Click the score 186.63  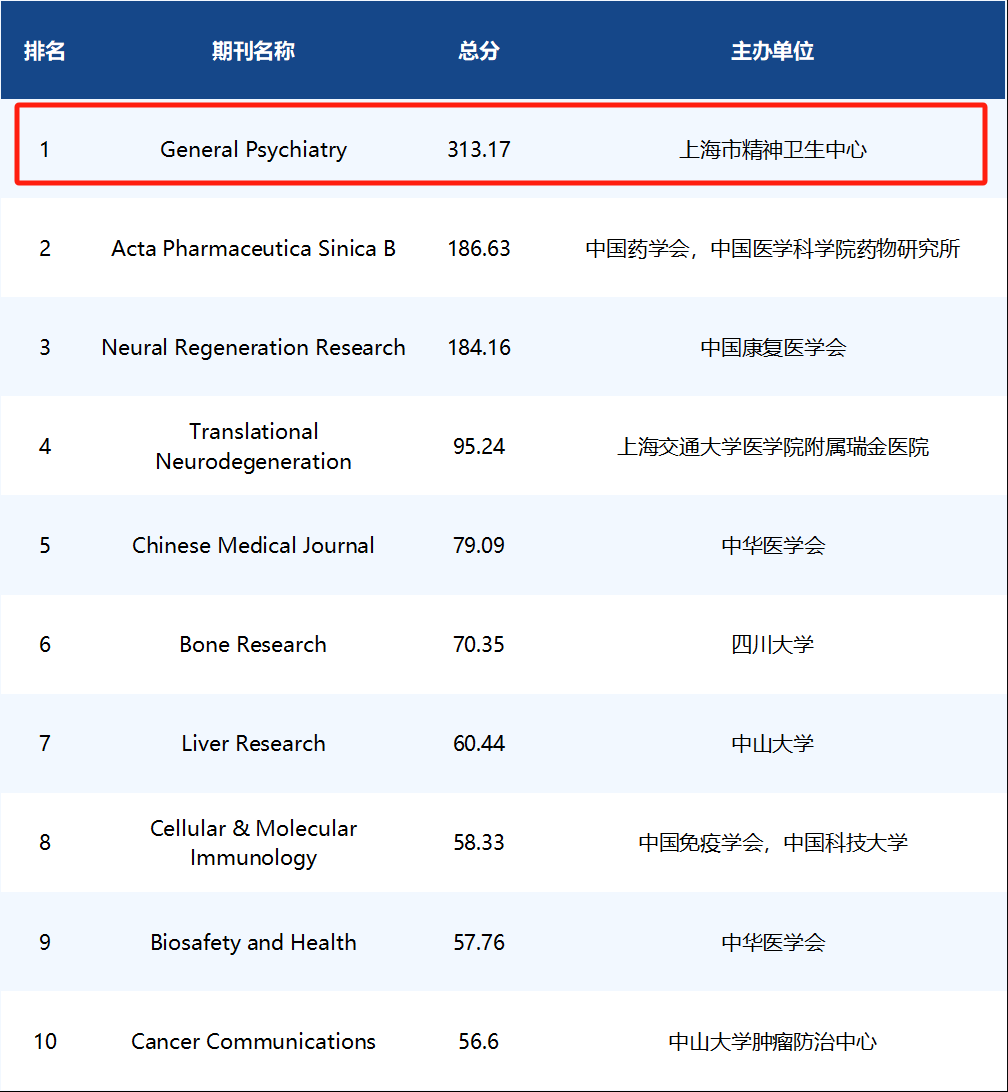[479, 249]
